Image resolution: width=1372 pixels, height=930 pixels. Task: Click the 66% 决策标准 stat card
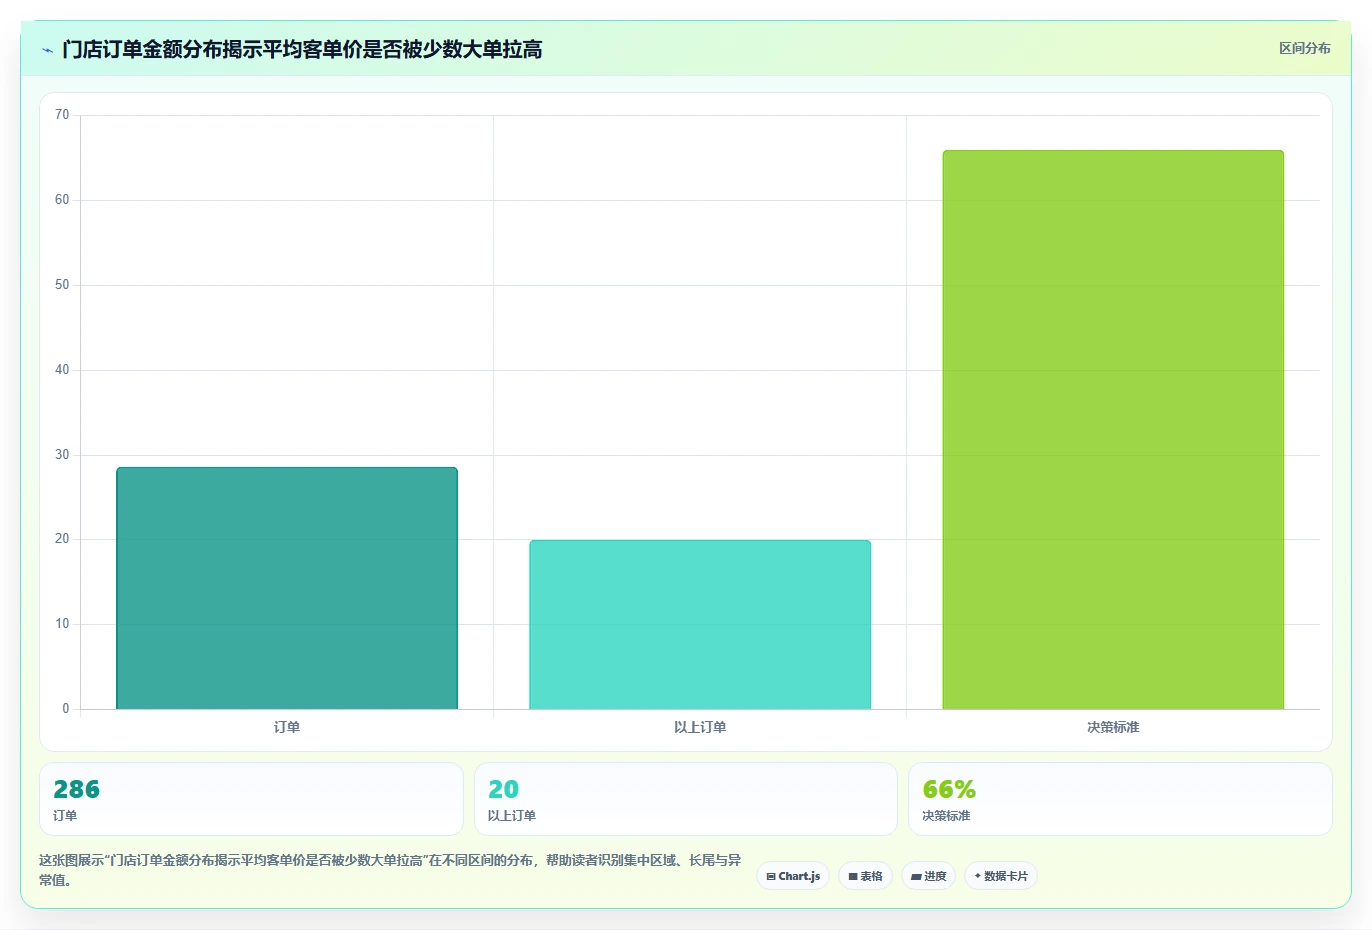tap(1120, 799)
